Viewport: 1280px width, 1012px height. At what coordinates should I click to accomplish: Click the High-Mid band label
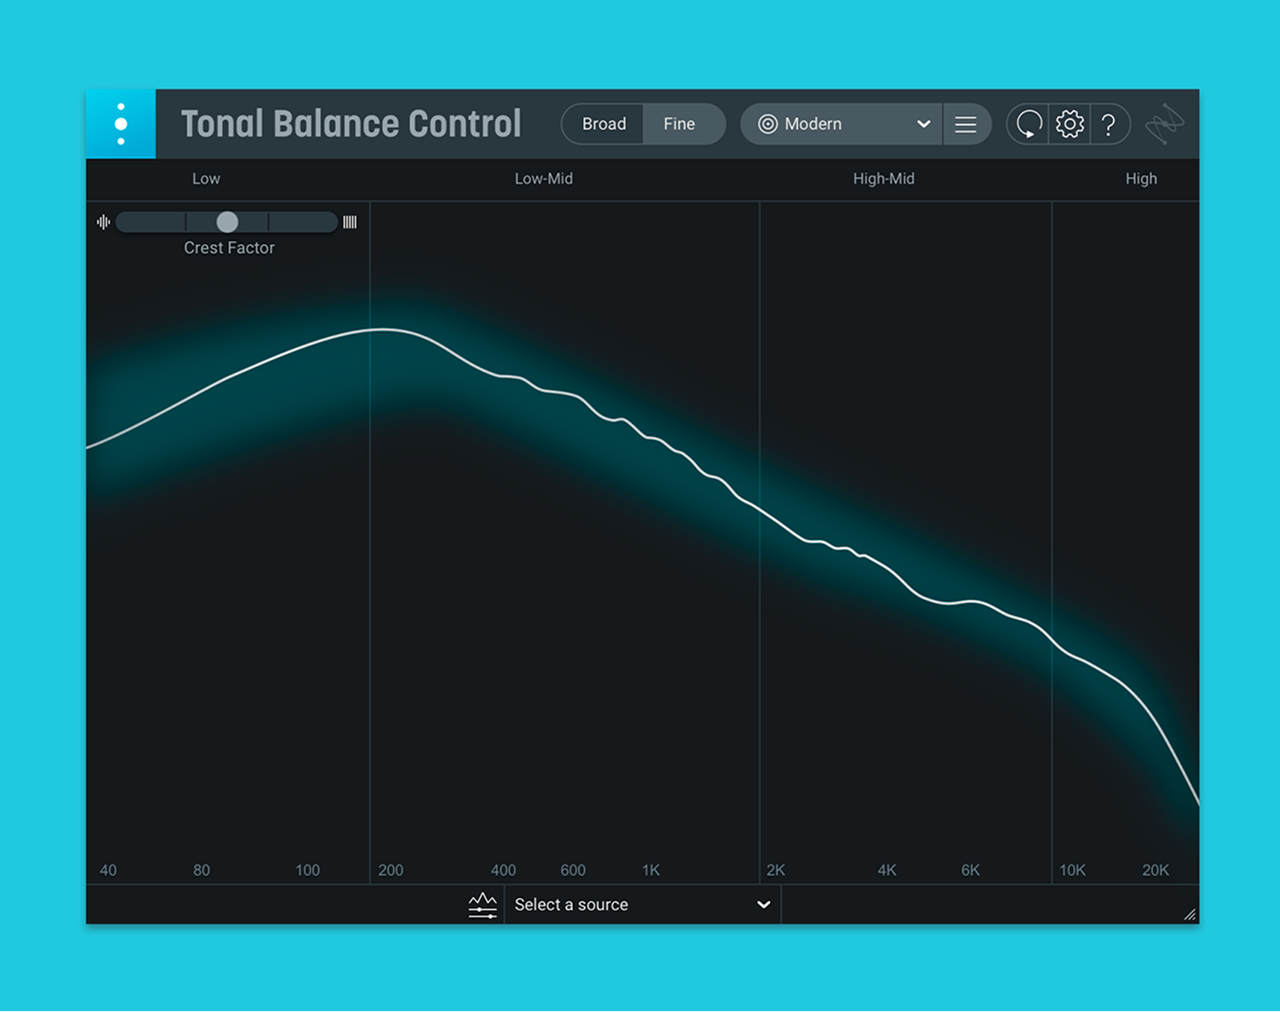[x=884, y=179]
